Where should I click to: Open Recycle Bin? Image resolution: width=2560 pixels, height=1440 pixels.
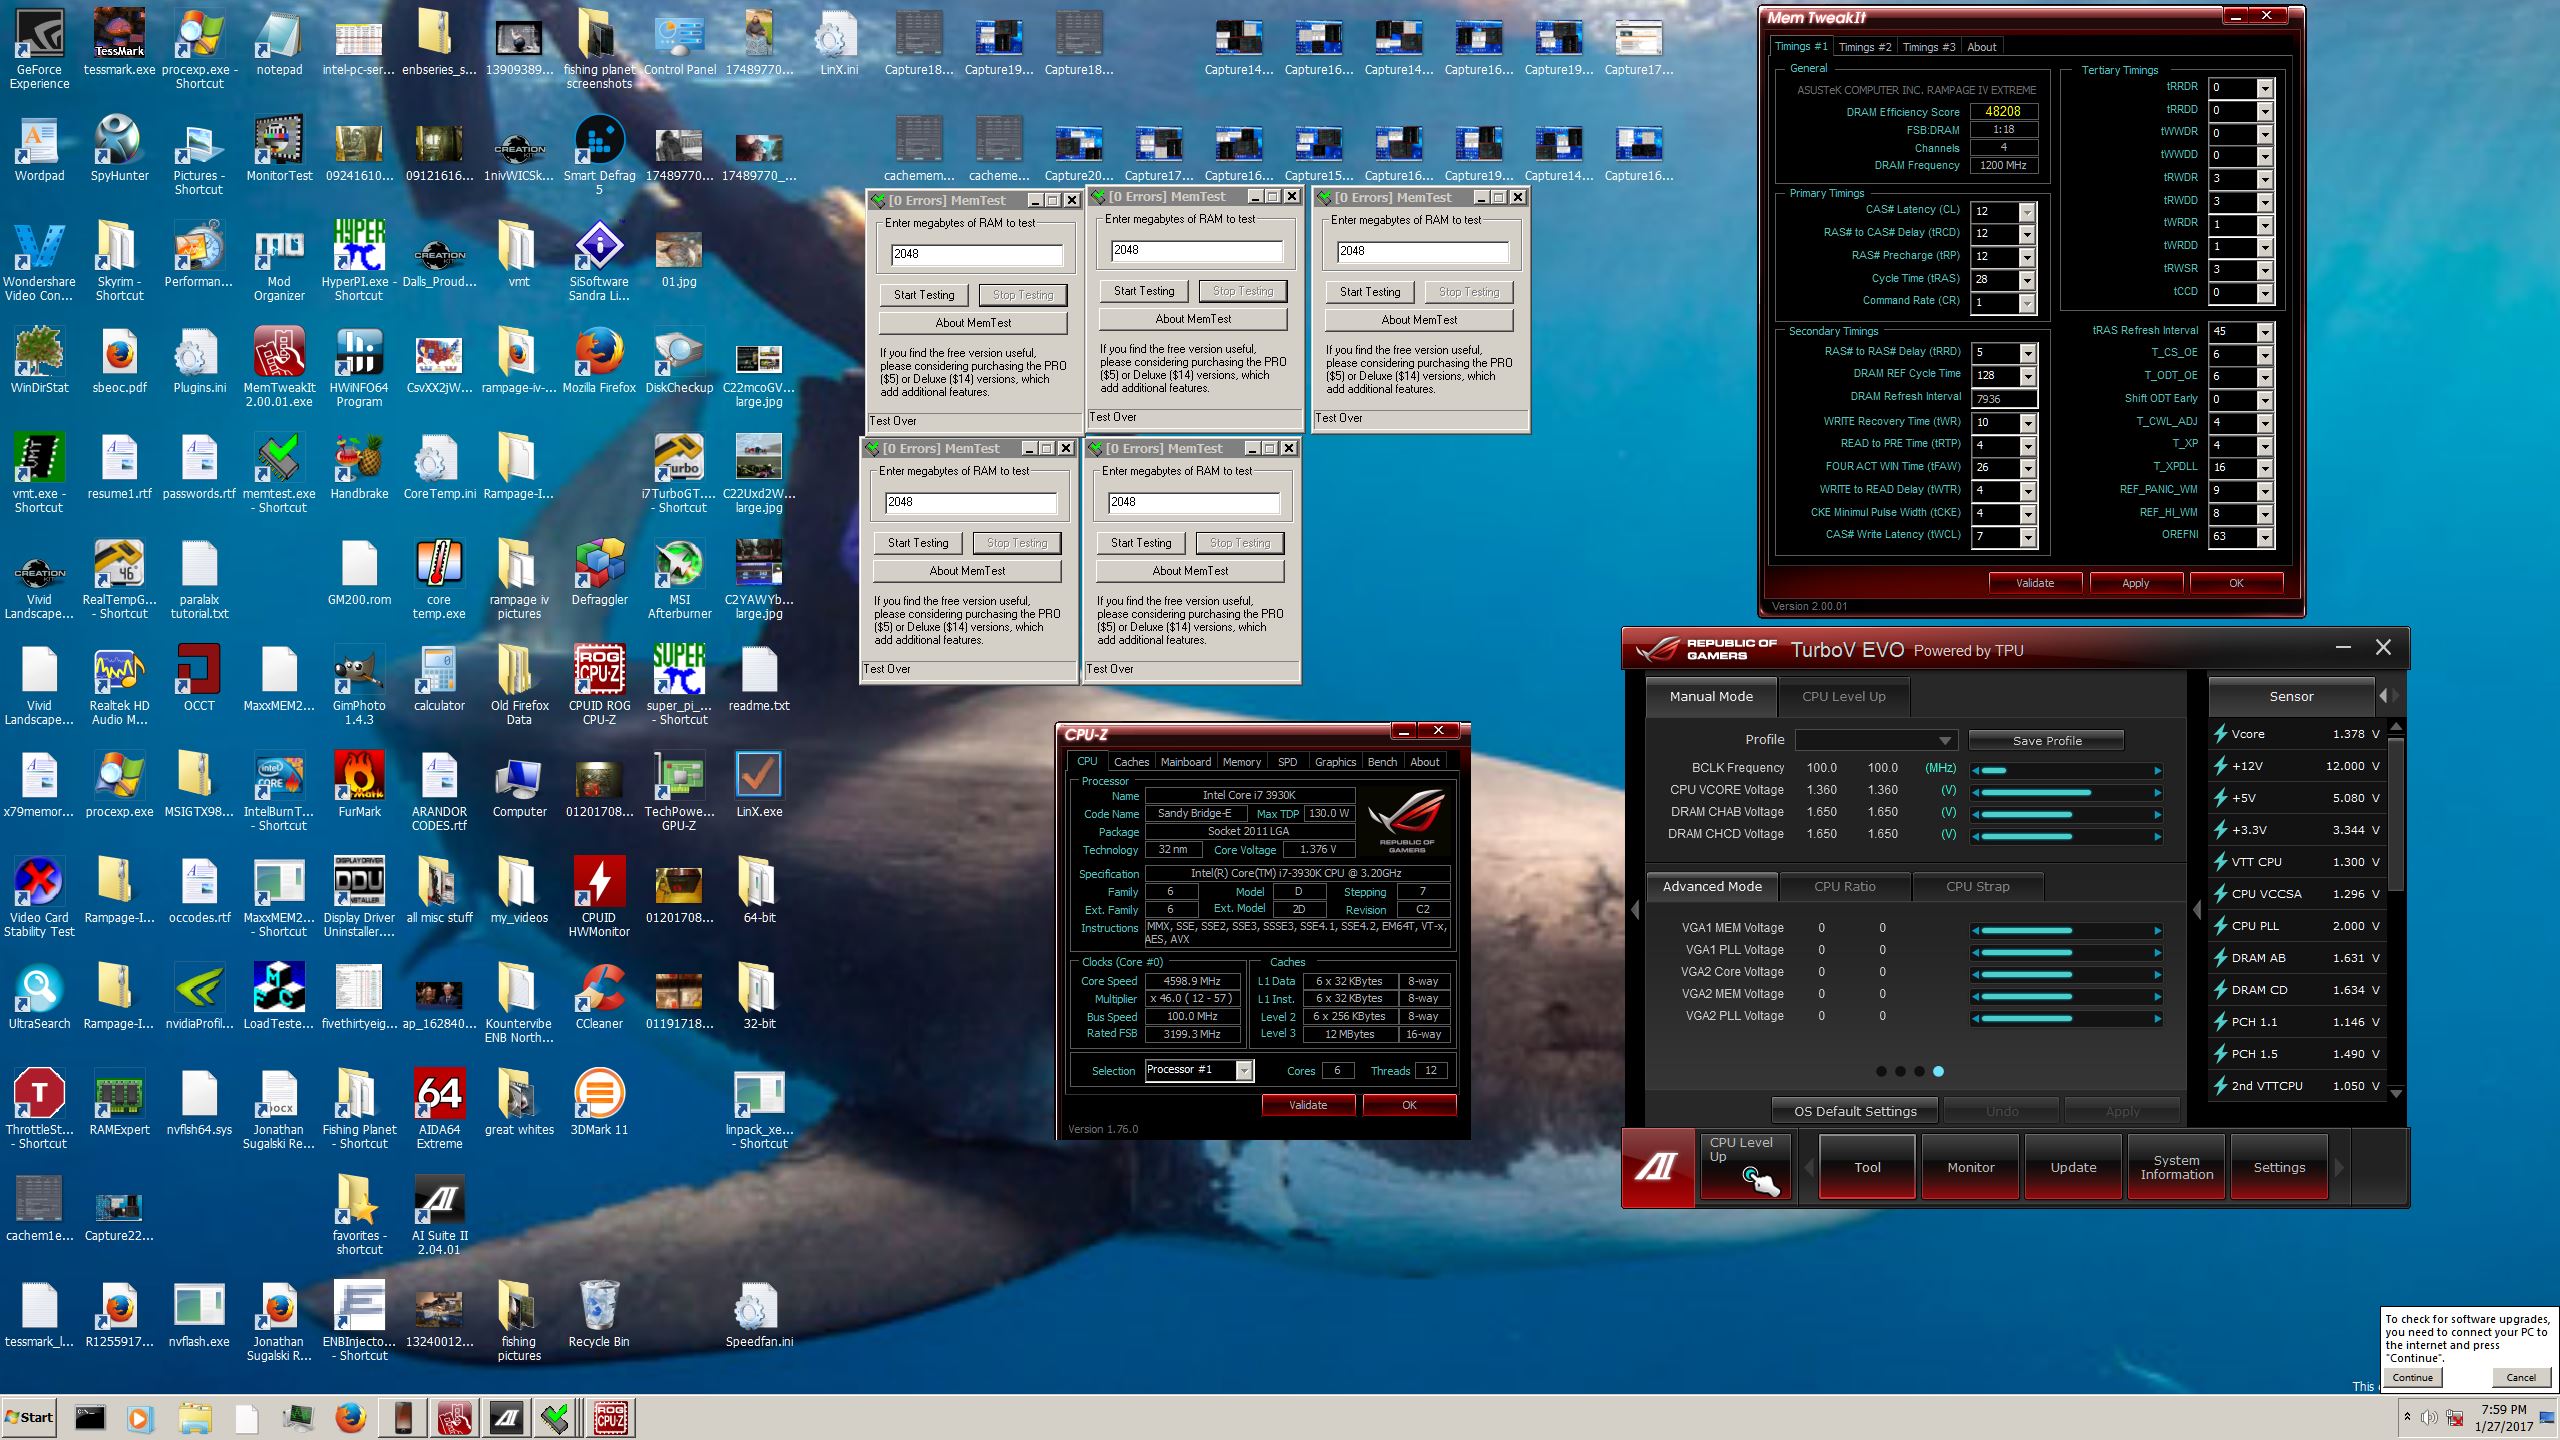point(599,1314)
